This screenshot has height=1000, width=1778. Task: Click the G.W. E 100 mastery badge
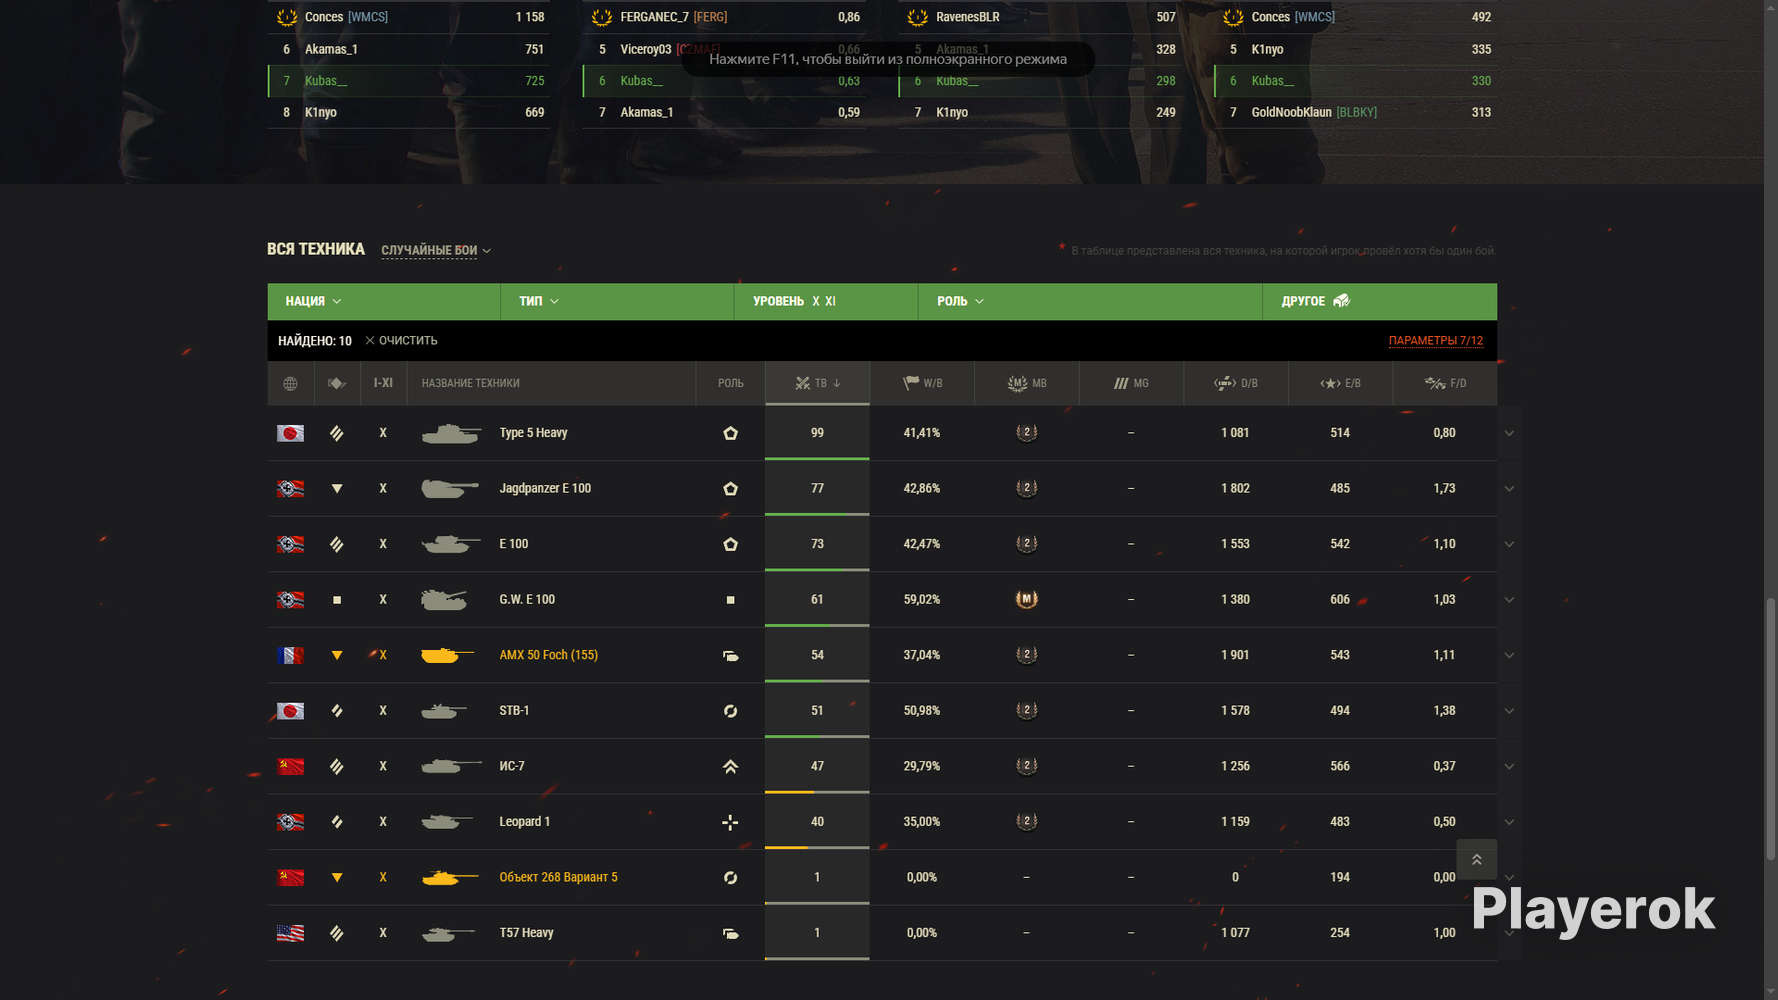click(1027, 599)
